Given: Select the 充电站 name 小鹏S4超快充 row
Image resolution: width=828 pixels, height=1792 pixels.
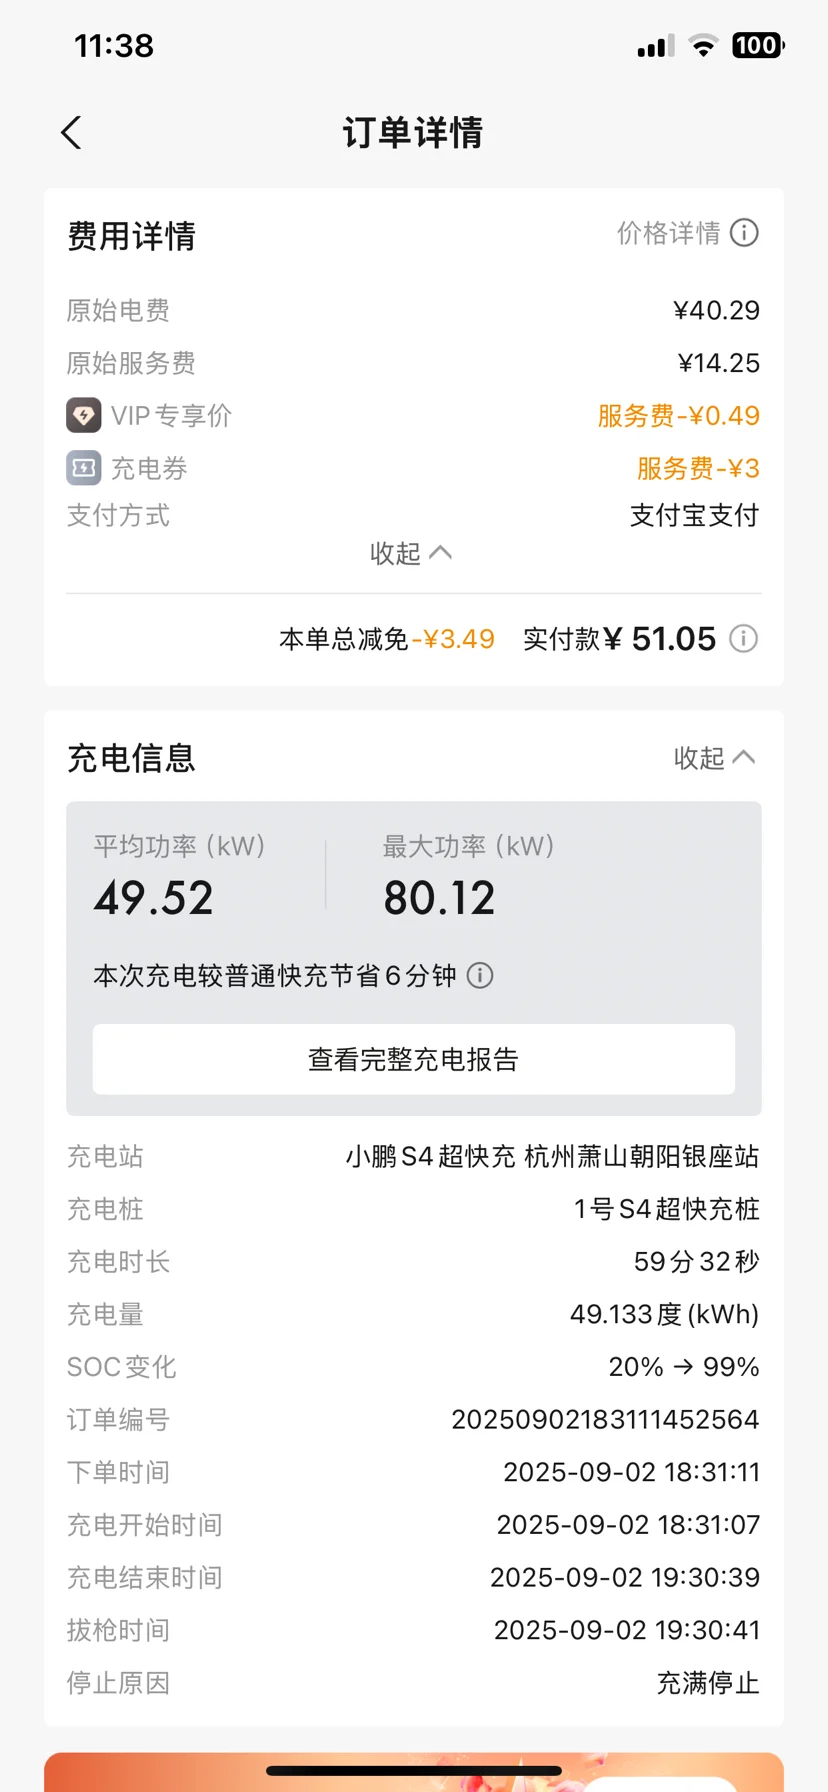Looking at the screenshot, I should 414,1156.
